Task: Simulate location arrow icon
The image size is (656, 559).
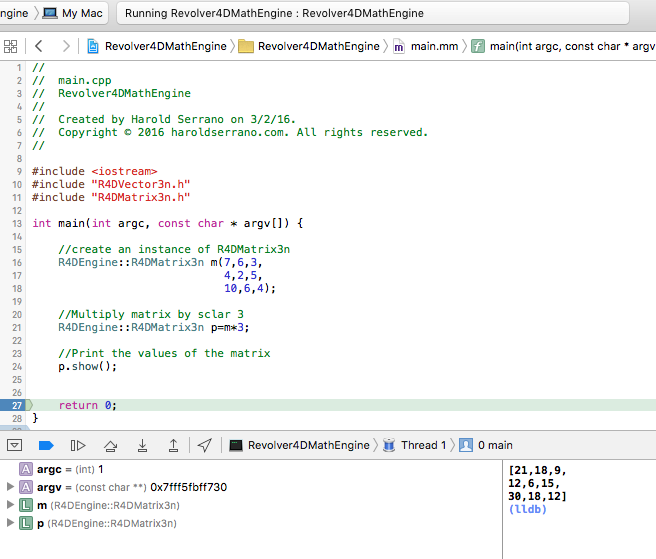Action: pos(205,445)
